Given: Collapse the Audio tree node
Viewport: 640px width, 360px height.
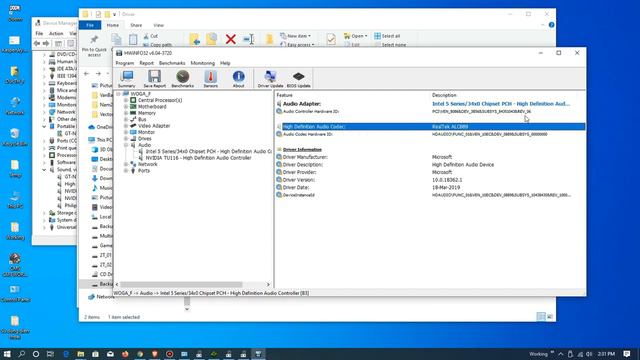Looking at the screenshot, I should pyautogui.click(x=126, y=145).
